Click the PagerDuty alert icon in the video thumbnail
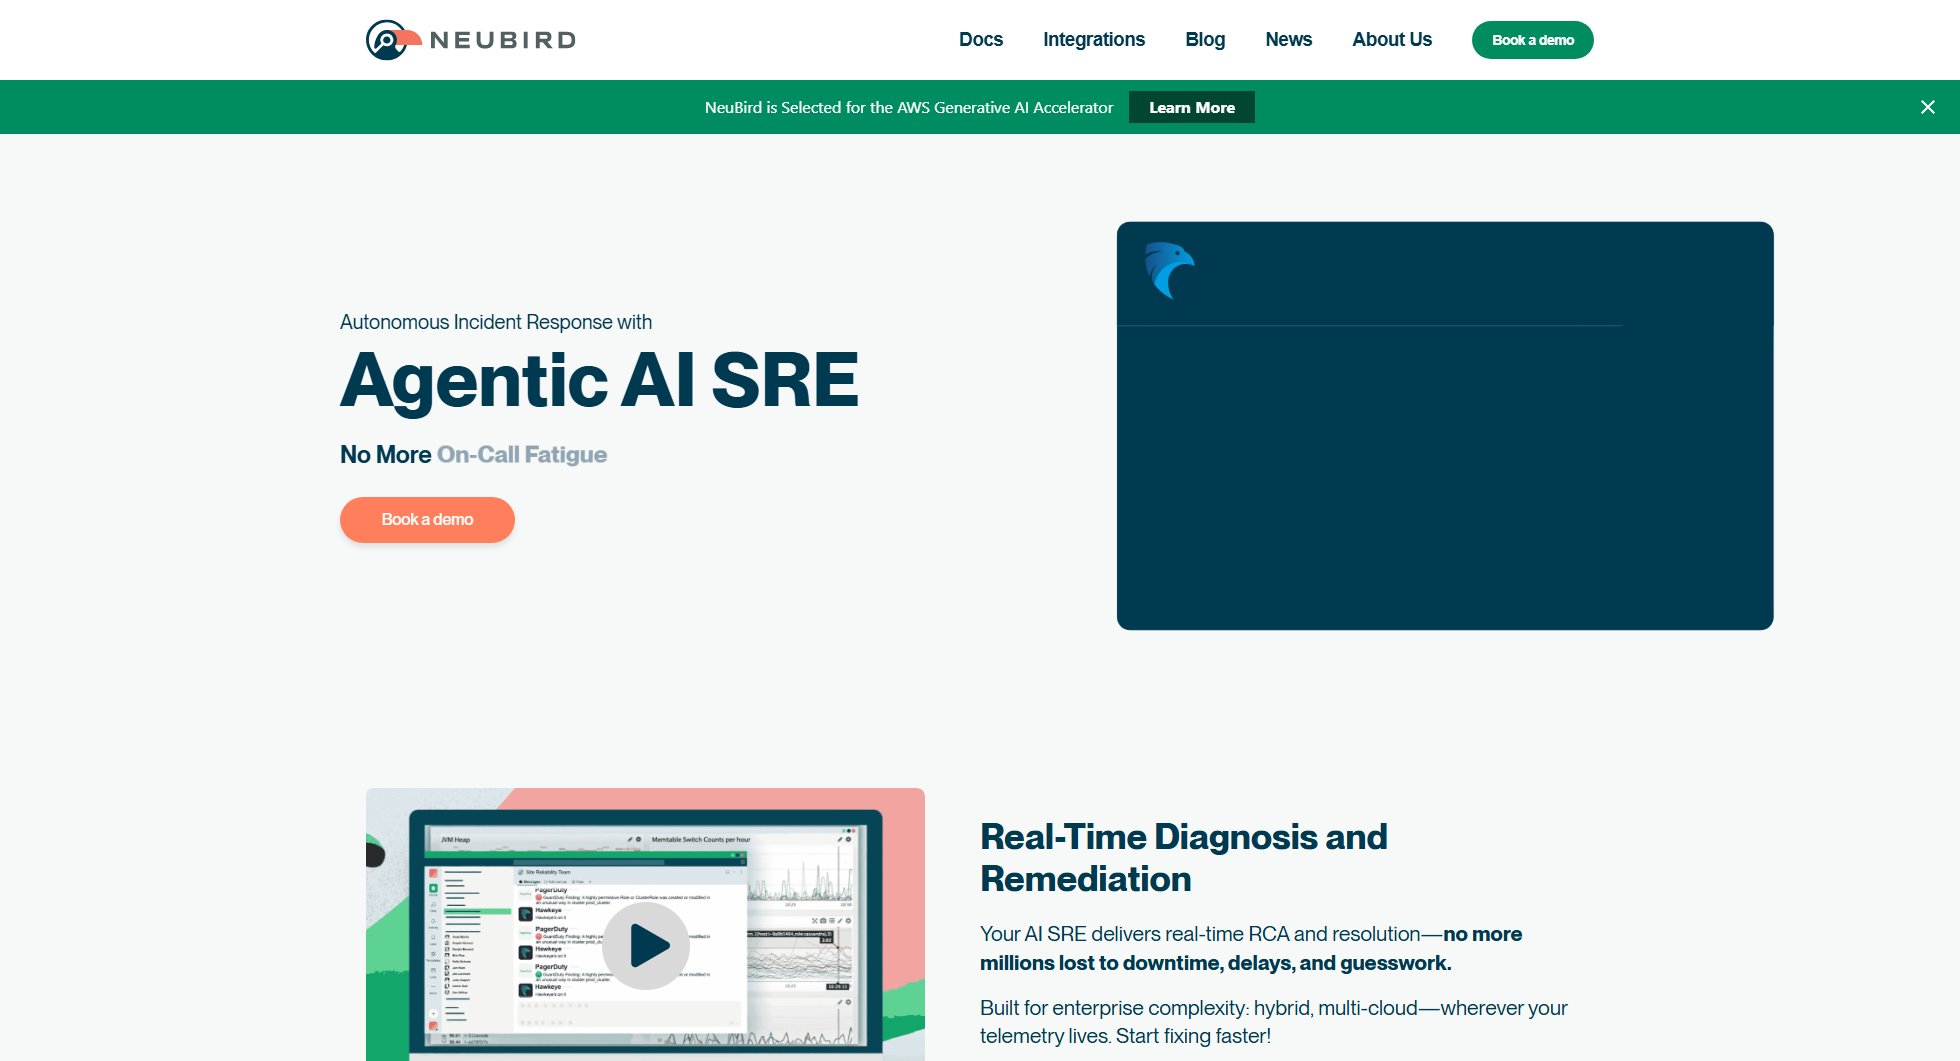The height and width of the screenshot is (1061, 1960). click(539, 898)
